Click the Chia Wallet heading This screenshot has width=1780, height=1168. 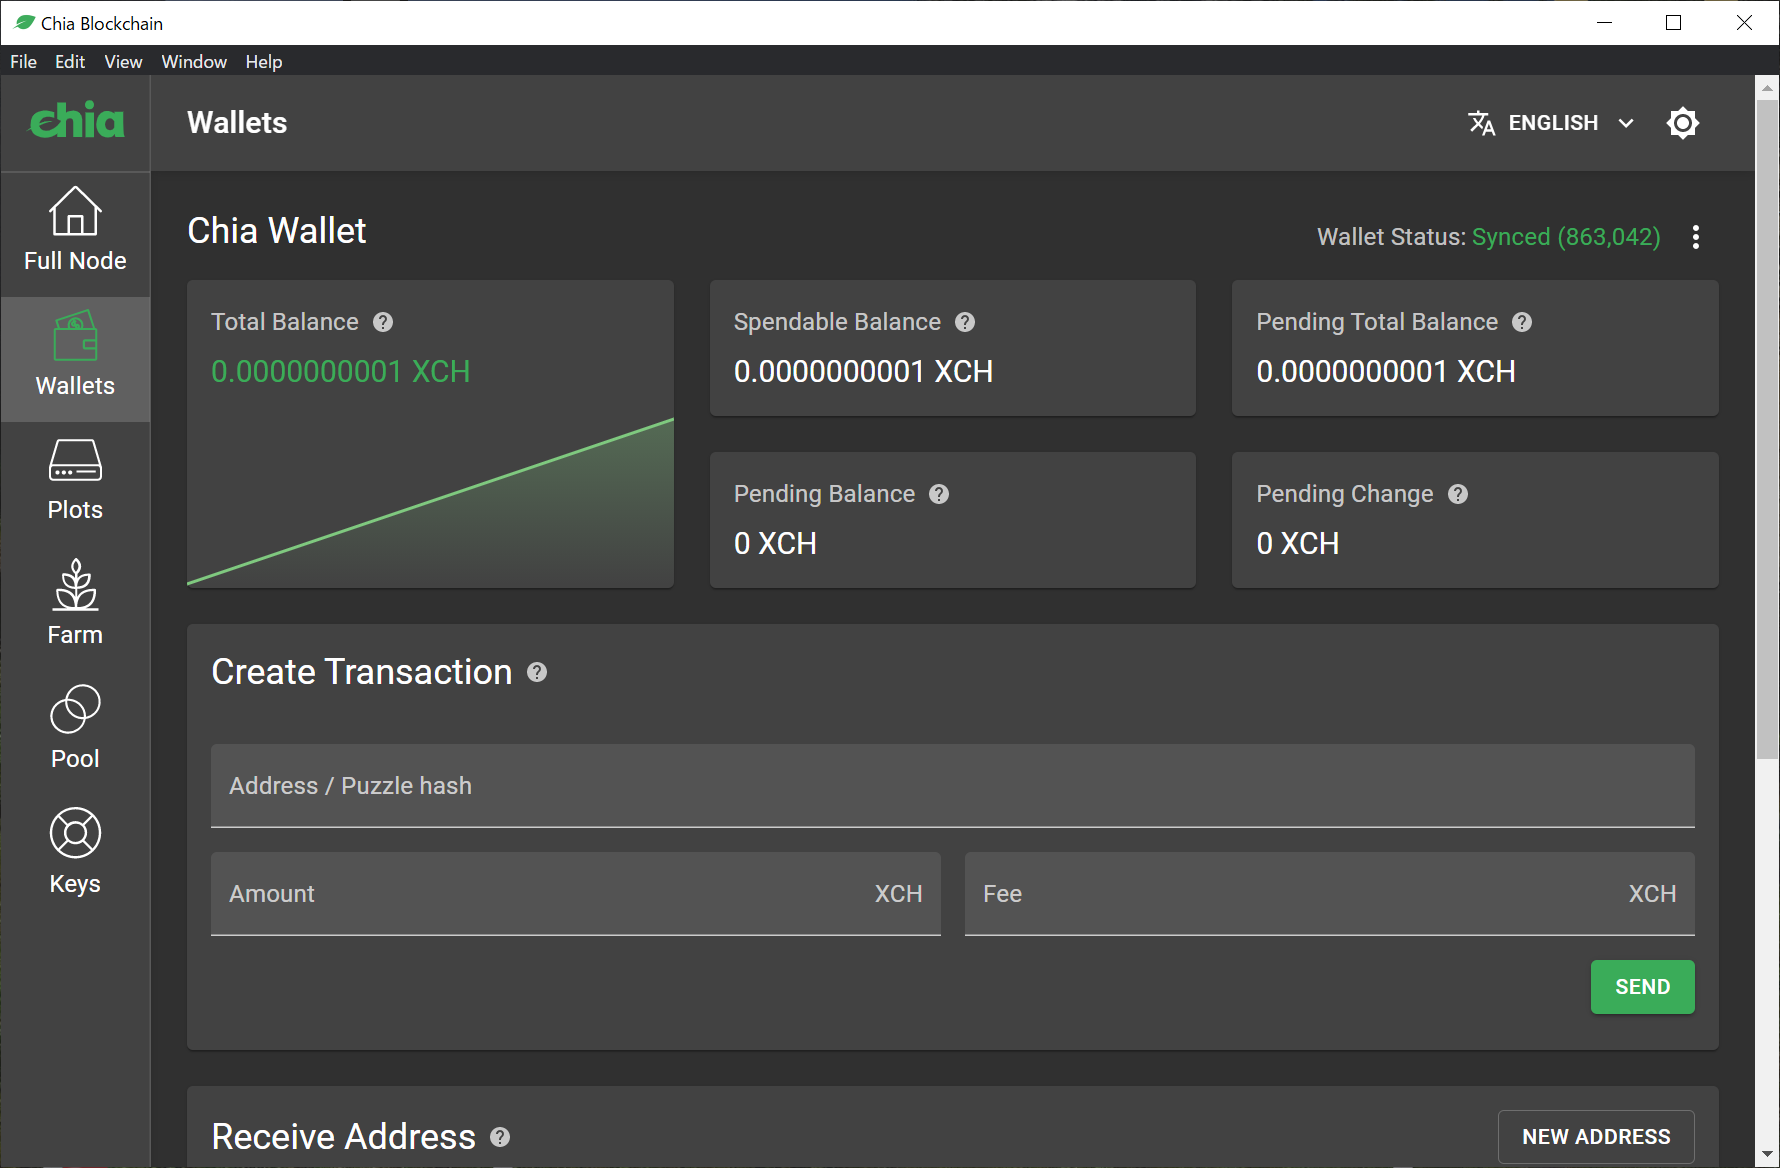(x=277, y=231)
